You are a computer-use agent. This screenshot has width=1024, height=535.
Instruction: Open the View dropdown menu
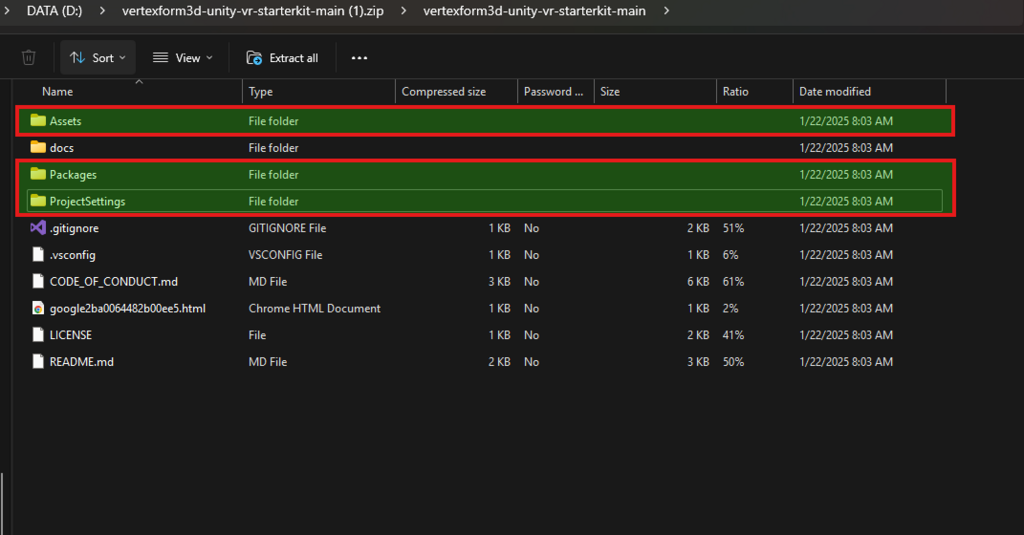click(183, 58)
